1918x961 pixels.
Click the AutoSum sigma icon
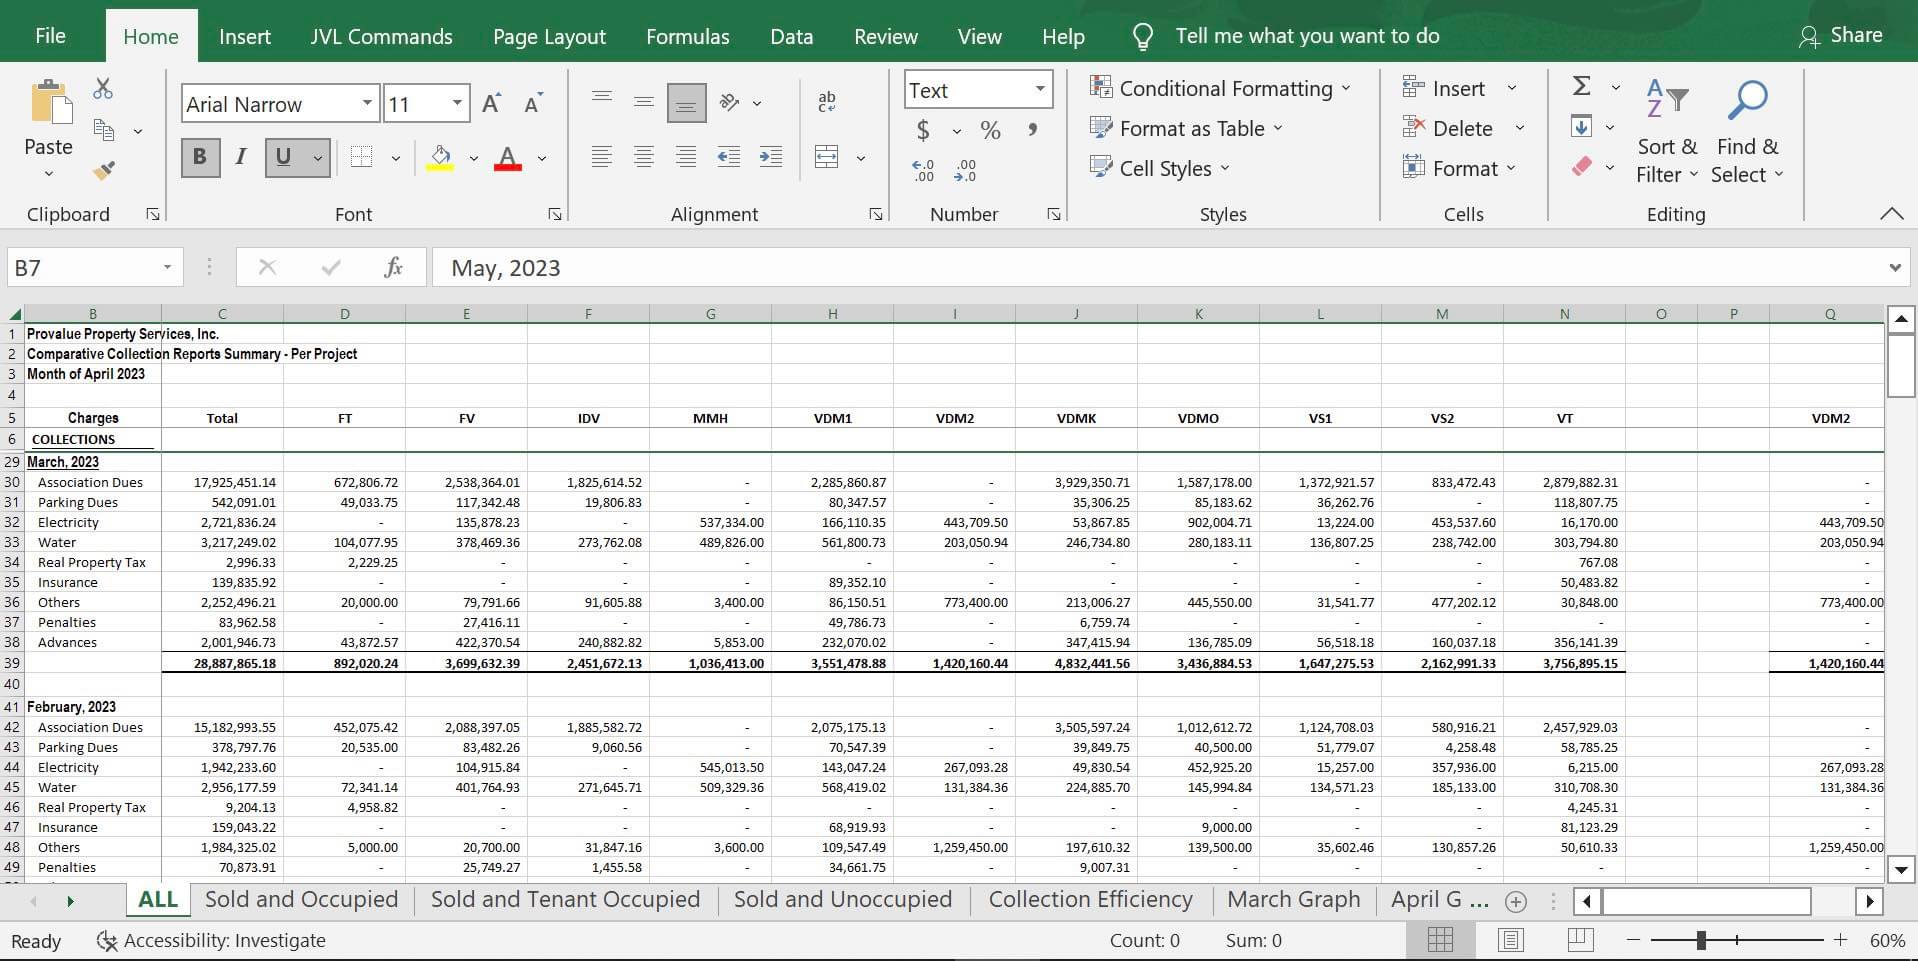click(1581, 86)
